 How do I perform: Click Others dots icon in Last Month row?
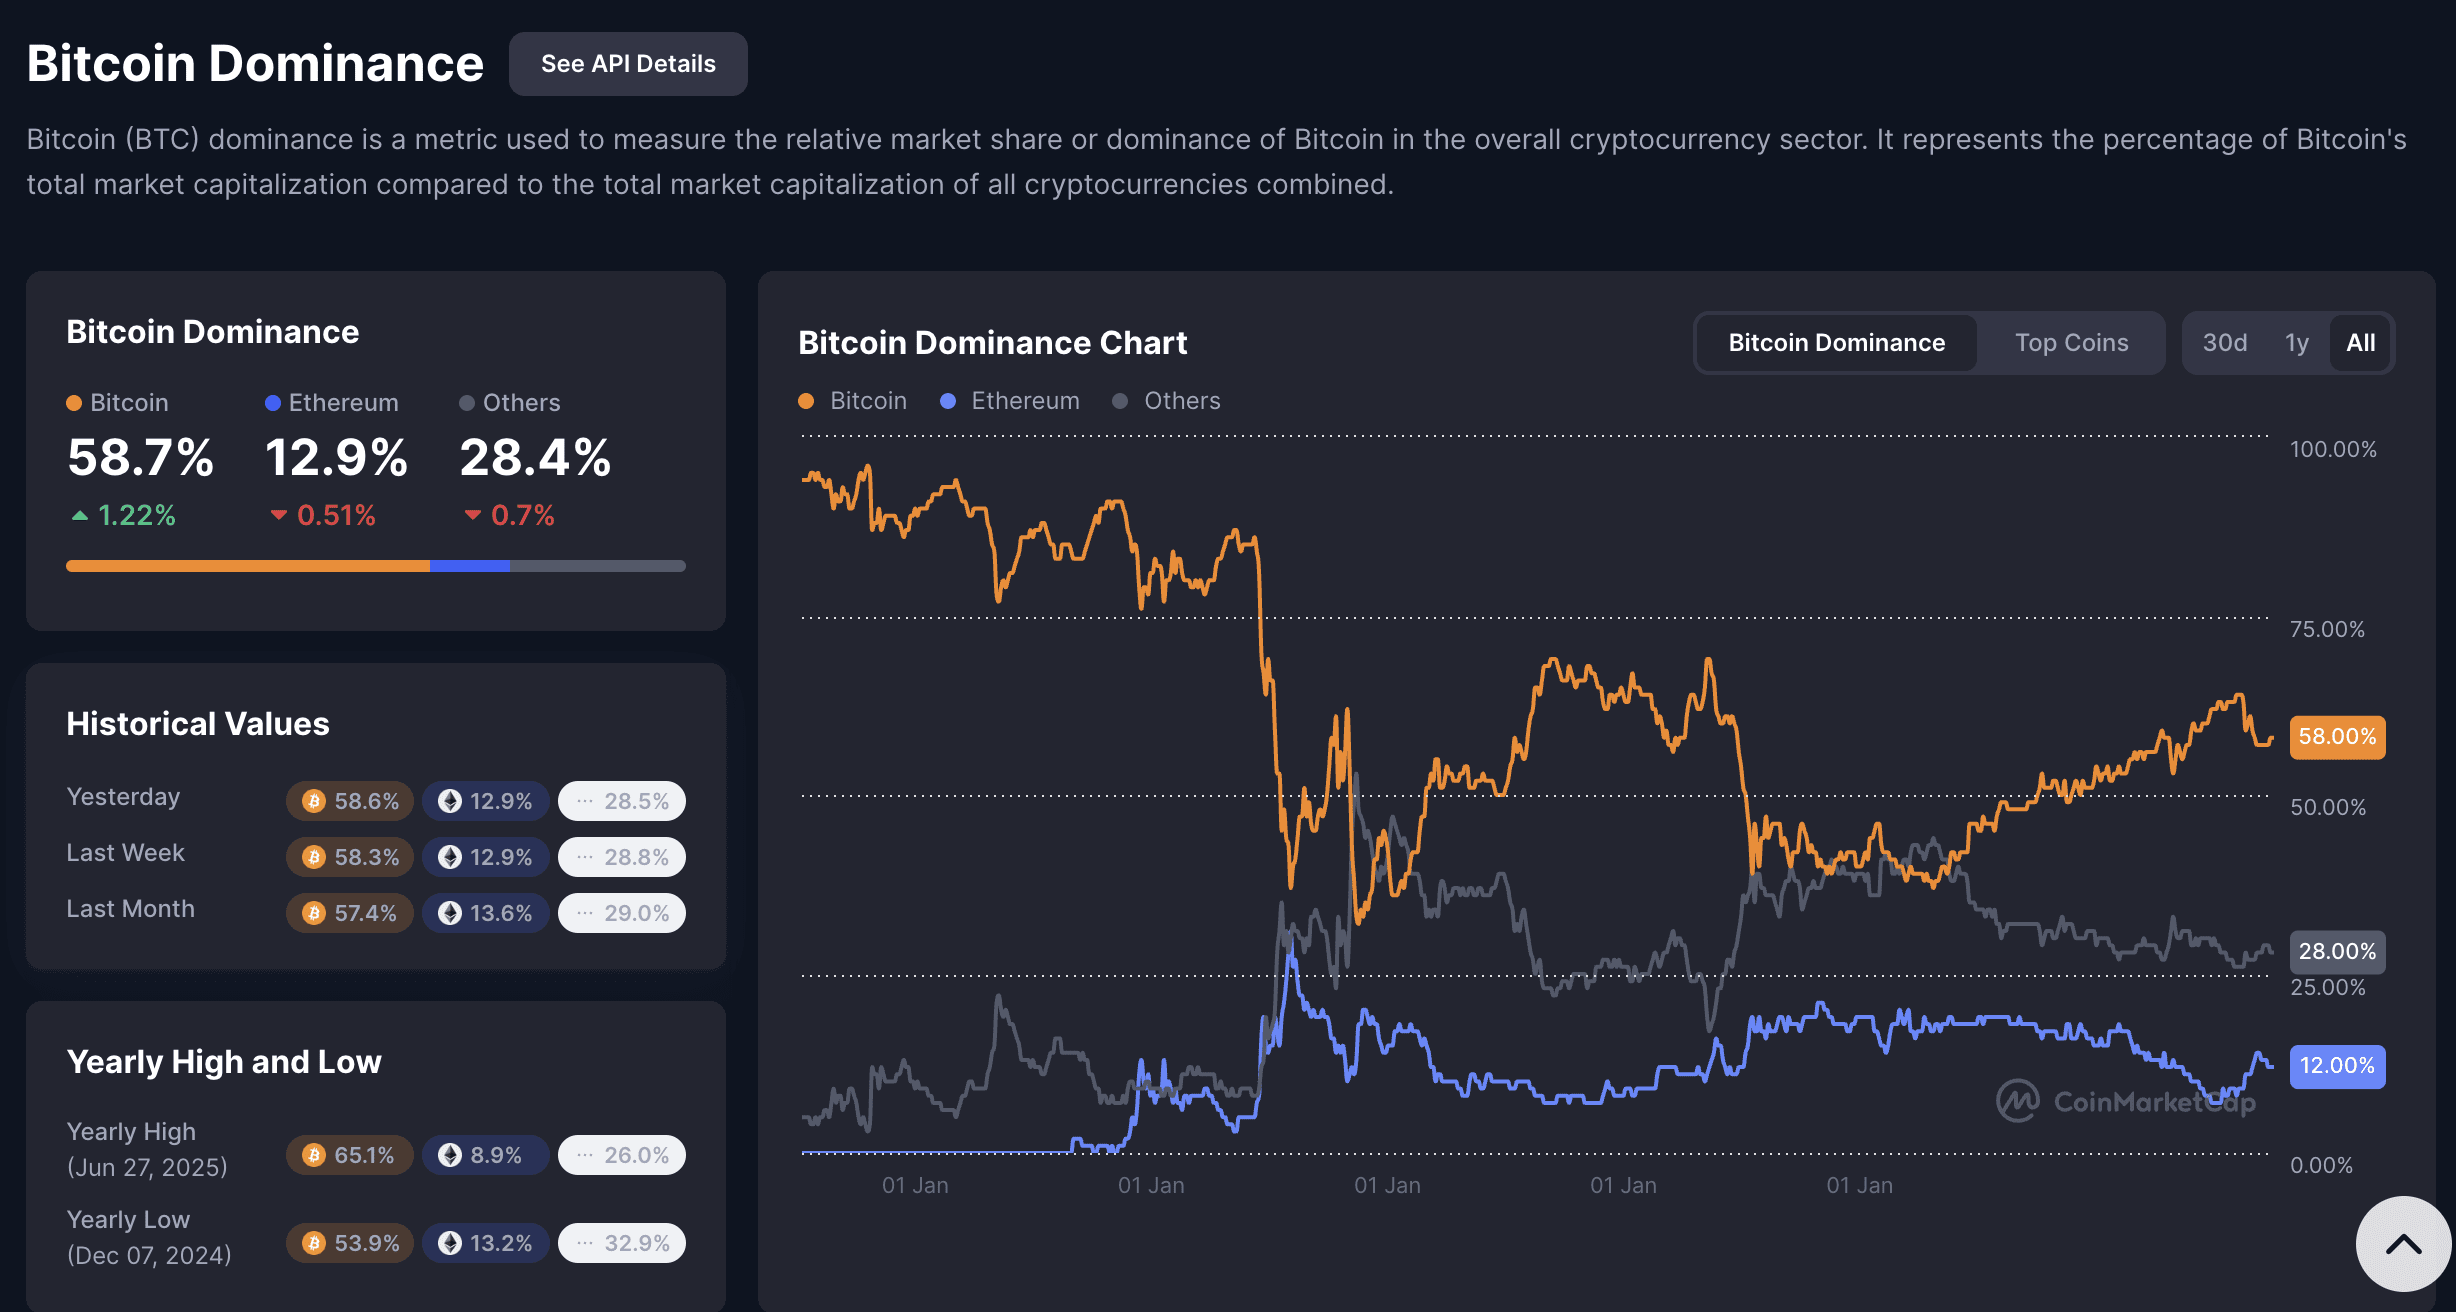click(585, 913)
